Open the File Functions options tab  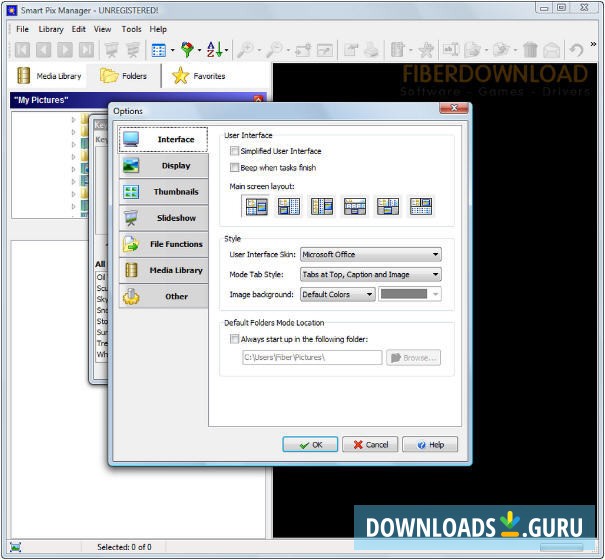tap(164, 244)
